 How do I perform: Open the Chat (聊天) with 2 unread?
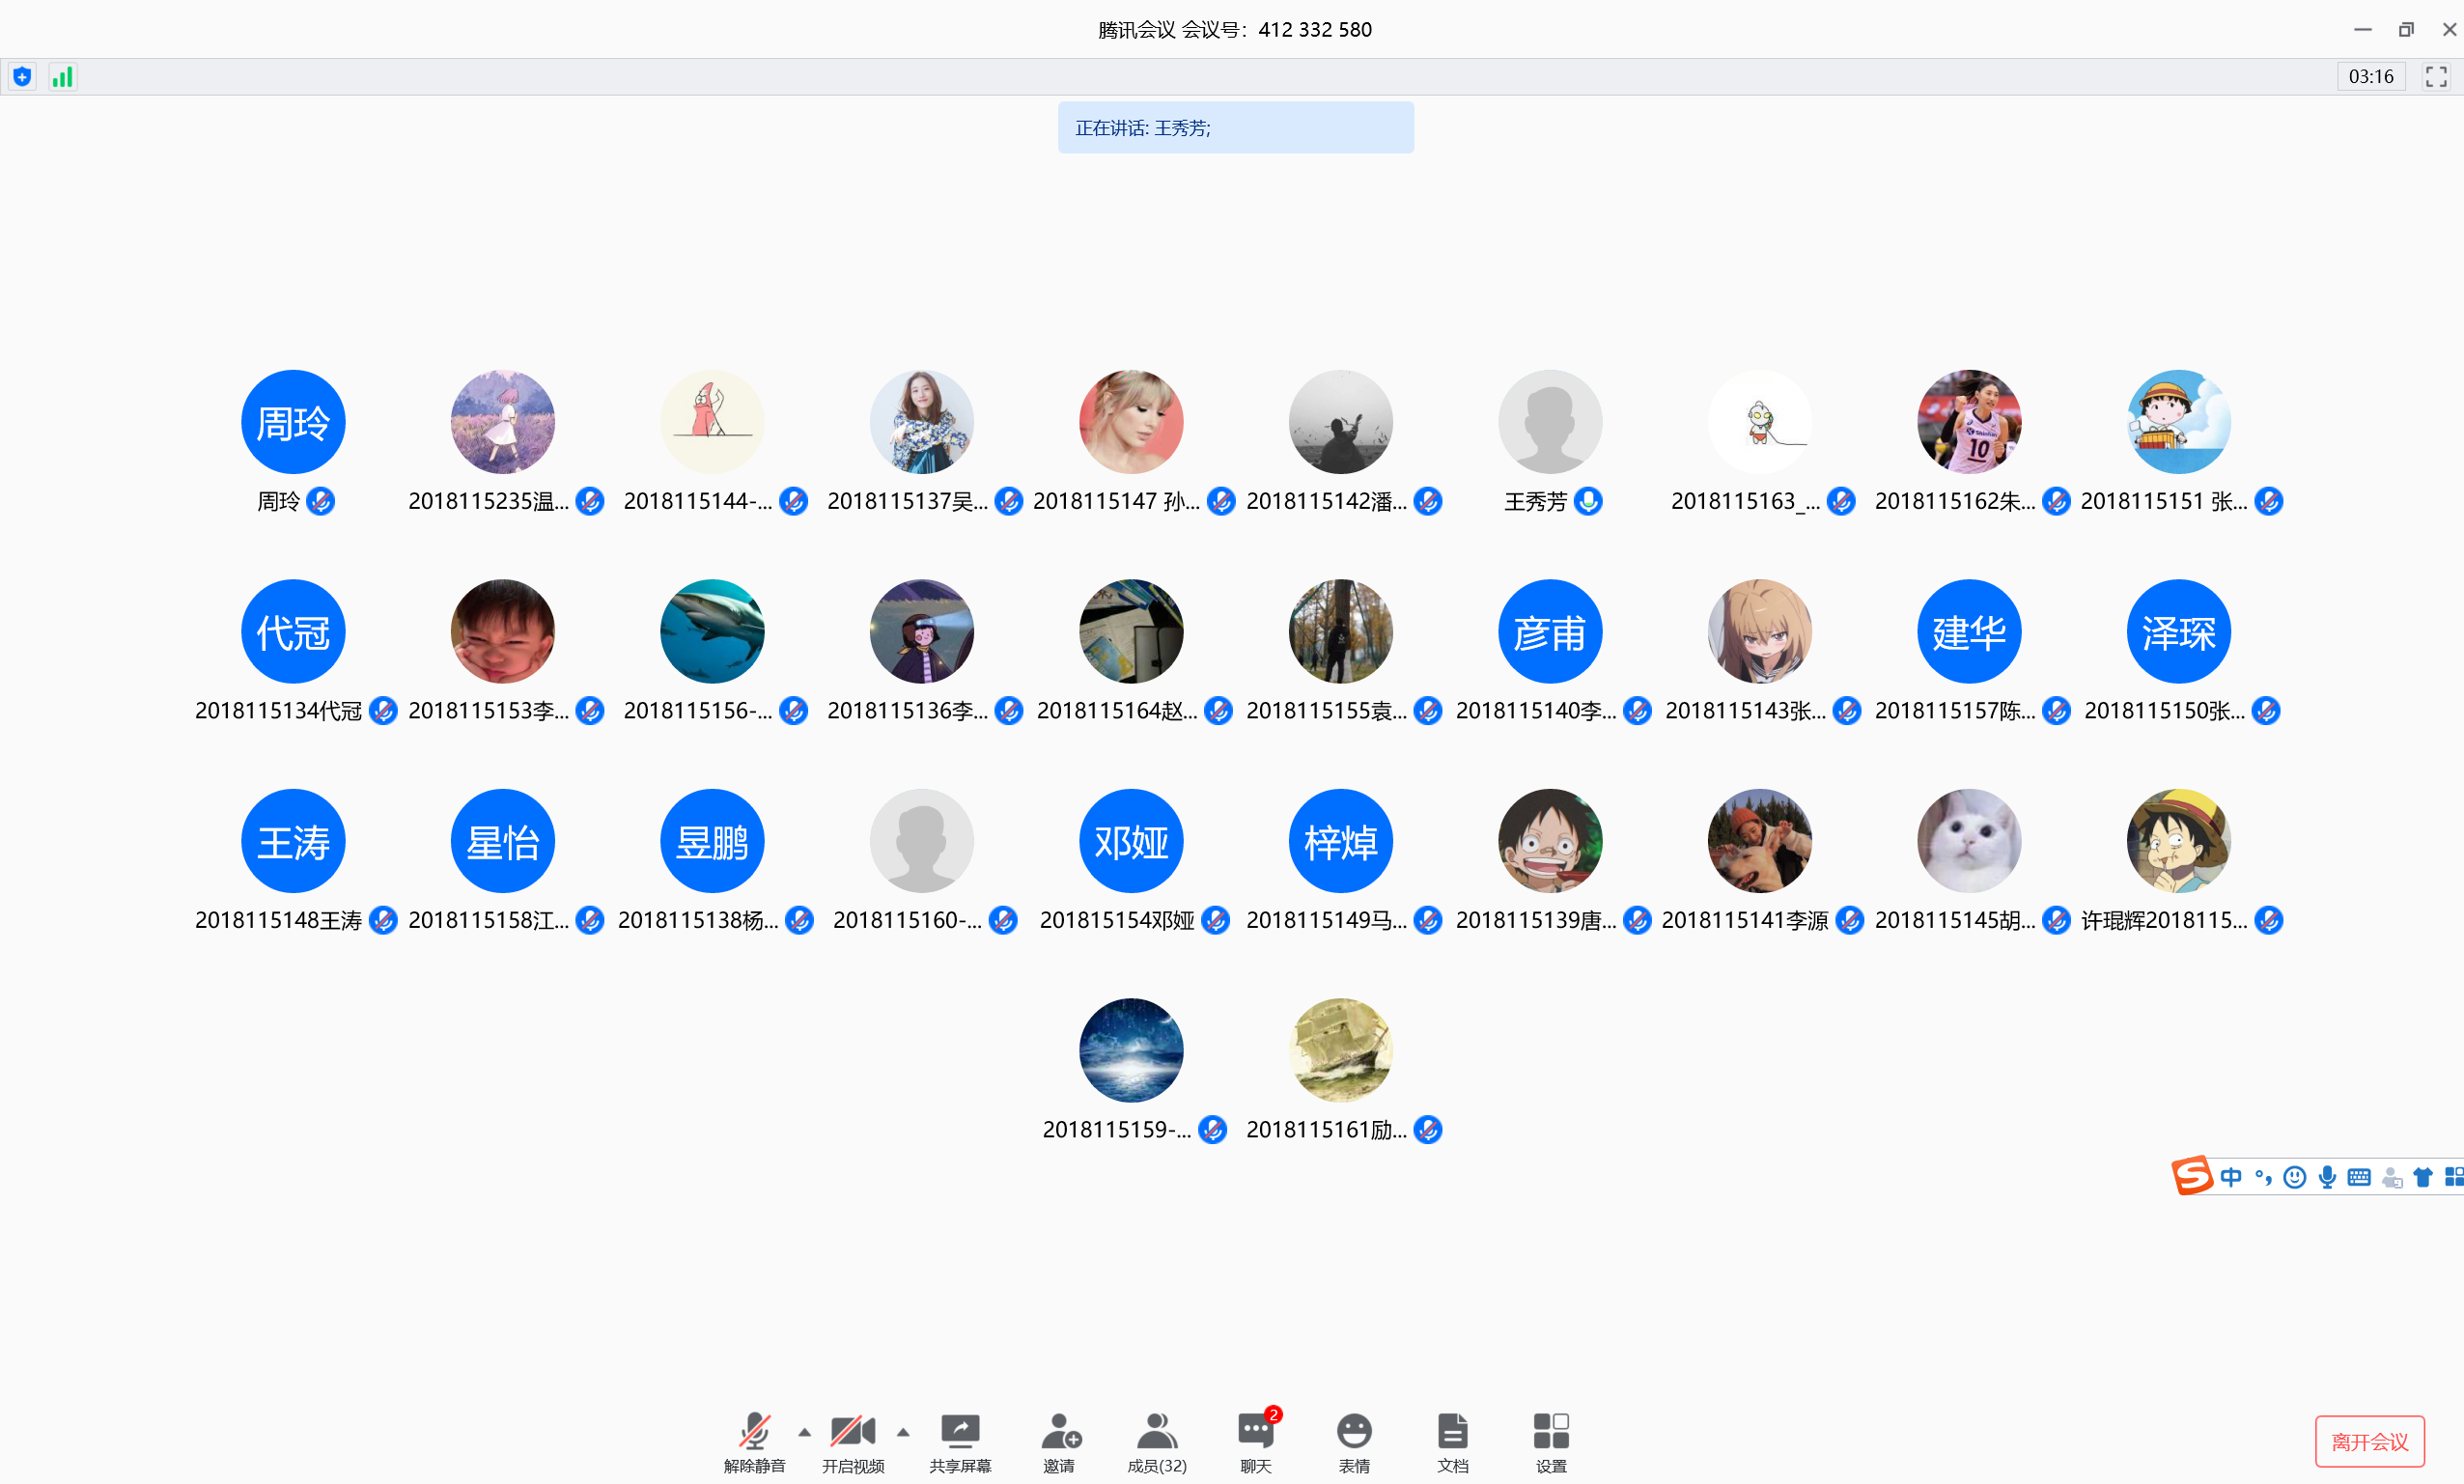[1255, 1432]
